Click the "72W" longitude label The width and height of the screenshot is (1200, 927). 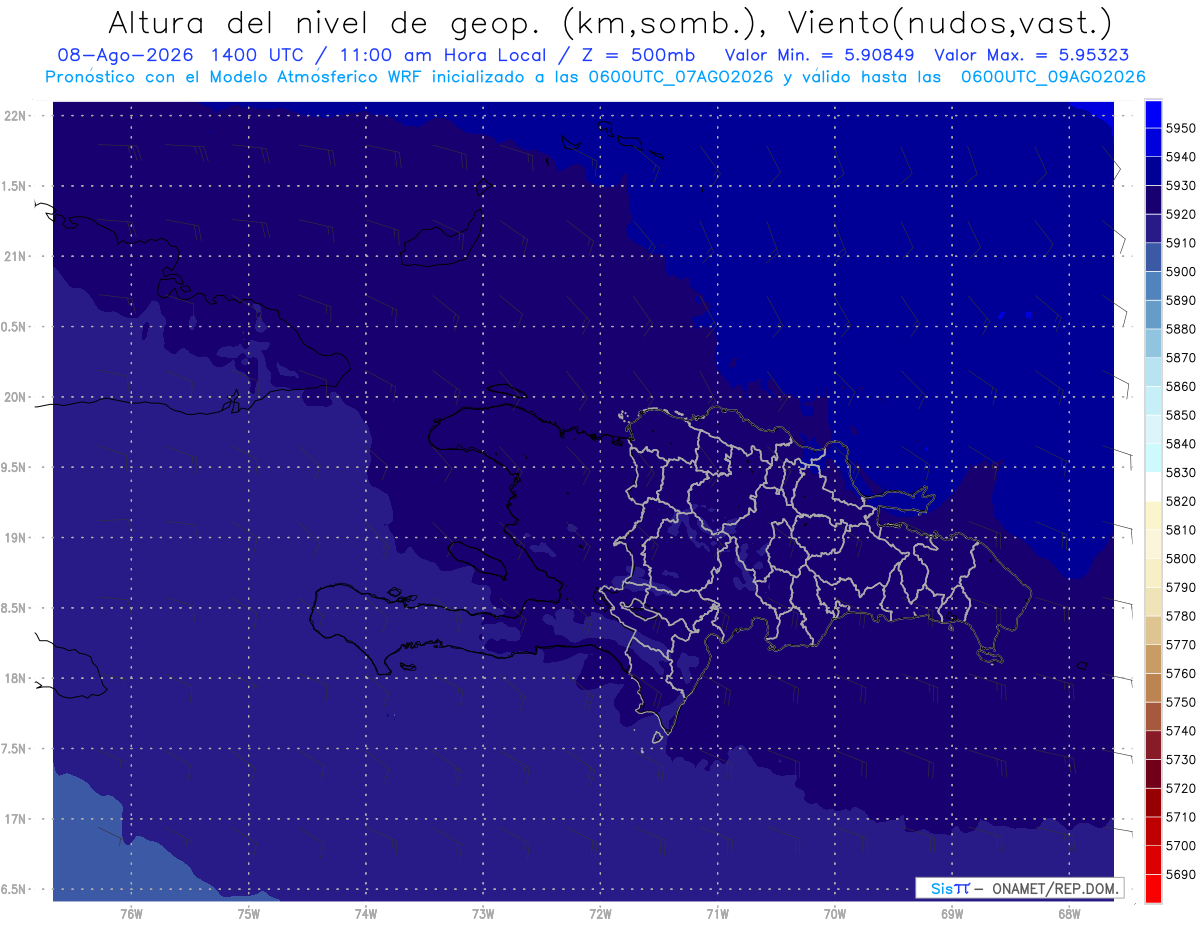coord(600,914)
